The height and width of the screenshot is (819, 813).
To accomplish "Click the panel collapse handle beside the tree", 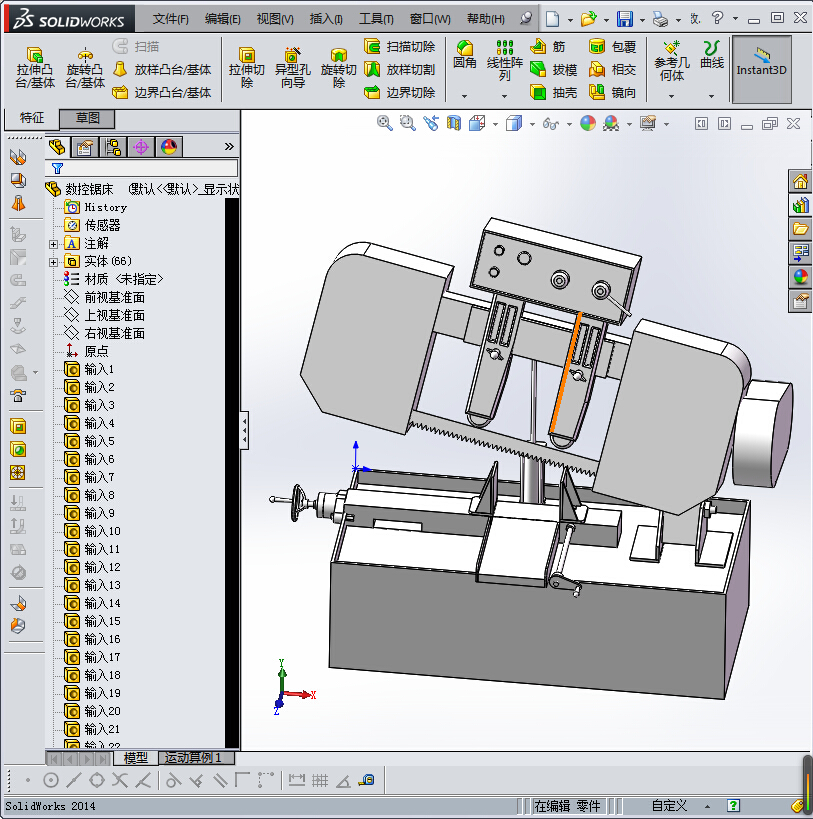I will [244, 430].
